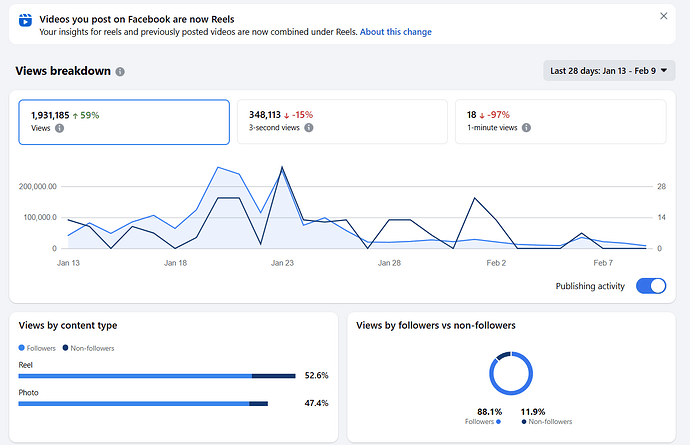
Task: Dismiss the Reels notification banner
Action: click(x=664, y=16)
